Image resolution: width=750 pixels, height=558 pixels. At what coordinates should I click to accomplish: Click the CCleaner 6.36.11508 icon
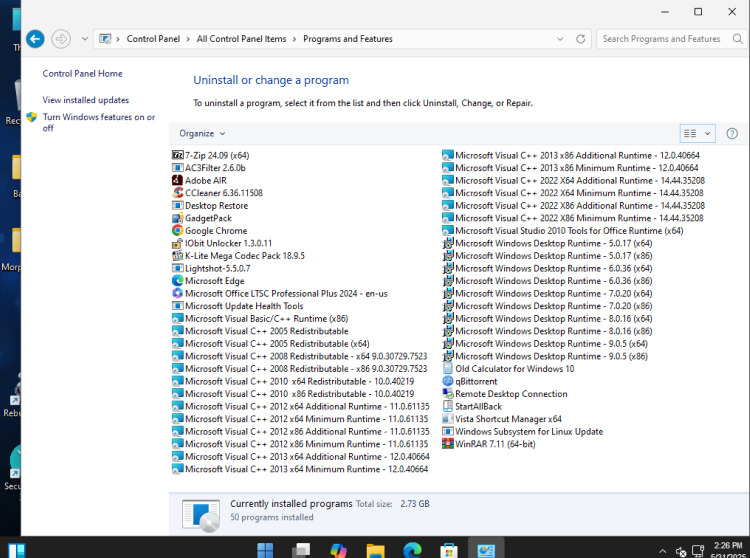tap(177, 193)
